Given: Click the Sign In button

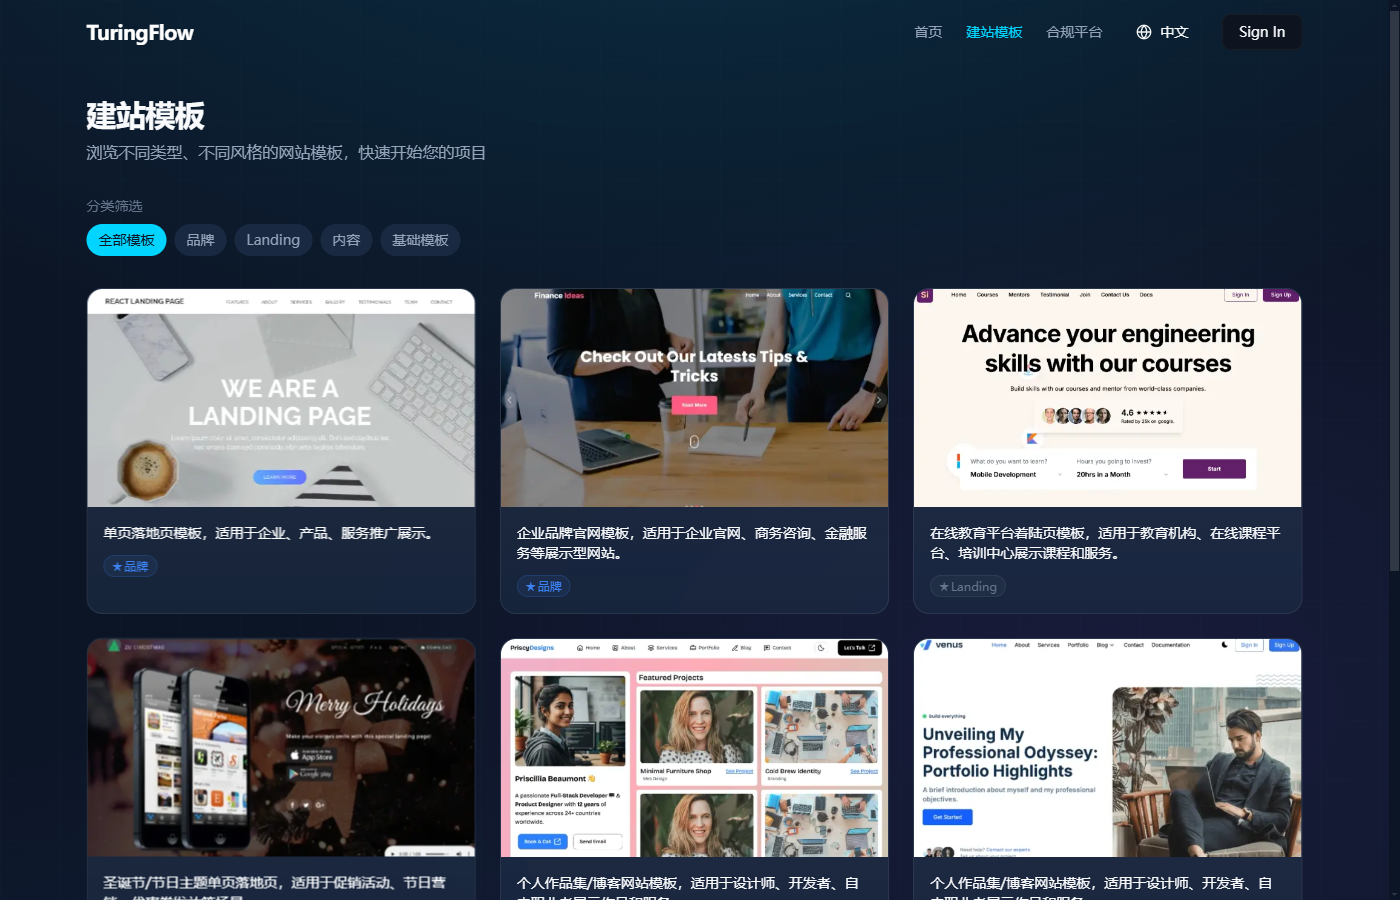Looking at the screenshot, I should click(x=1261, y=32).
